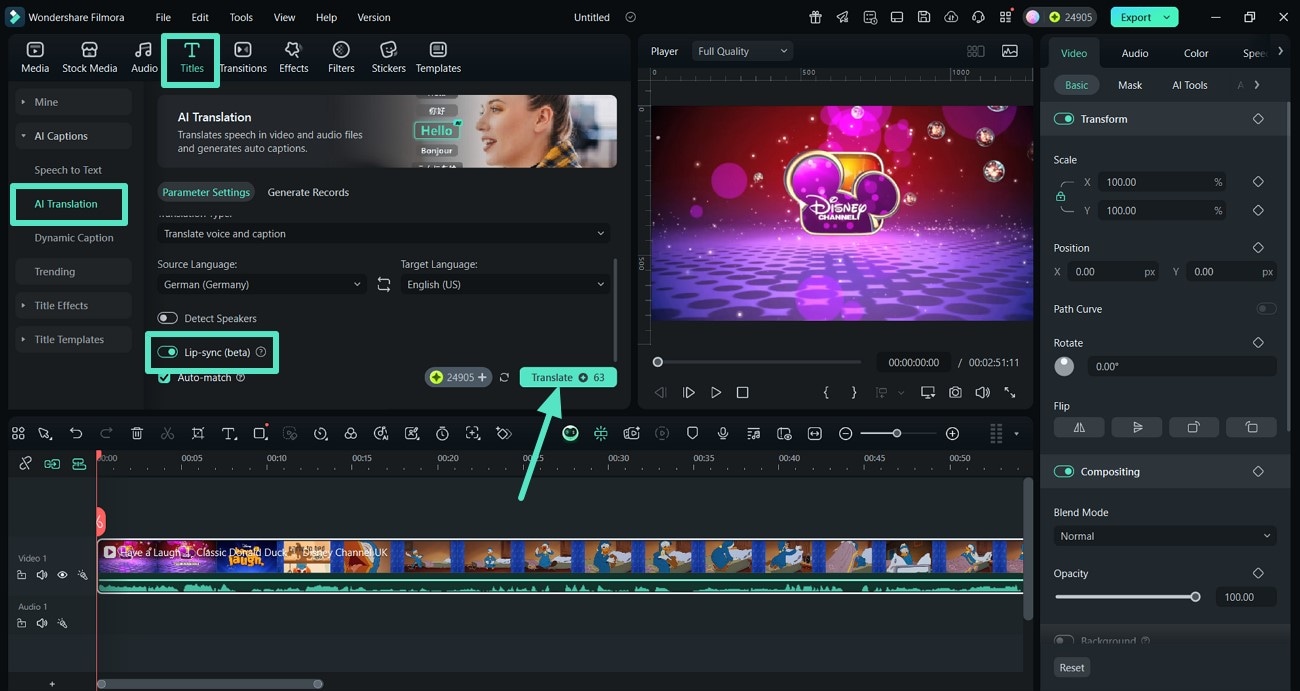The image size is (1300, 691).
Task: Expand the Mine category
Action: [71, 102]
